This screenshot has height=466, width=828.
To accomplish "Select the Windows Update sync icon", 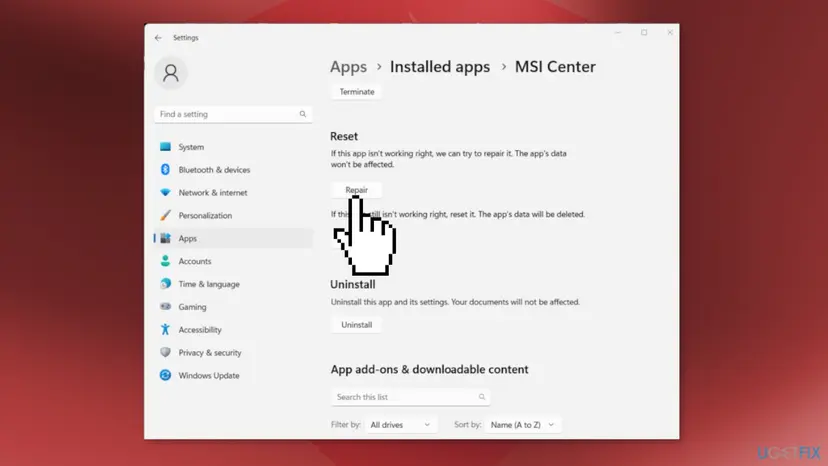I will [x=165, y=375].
